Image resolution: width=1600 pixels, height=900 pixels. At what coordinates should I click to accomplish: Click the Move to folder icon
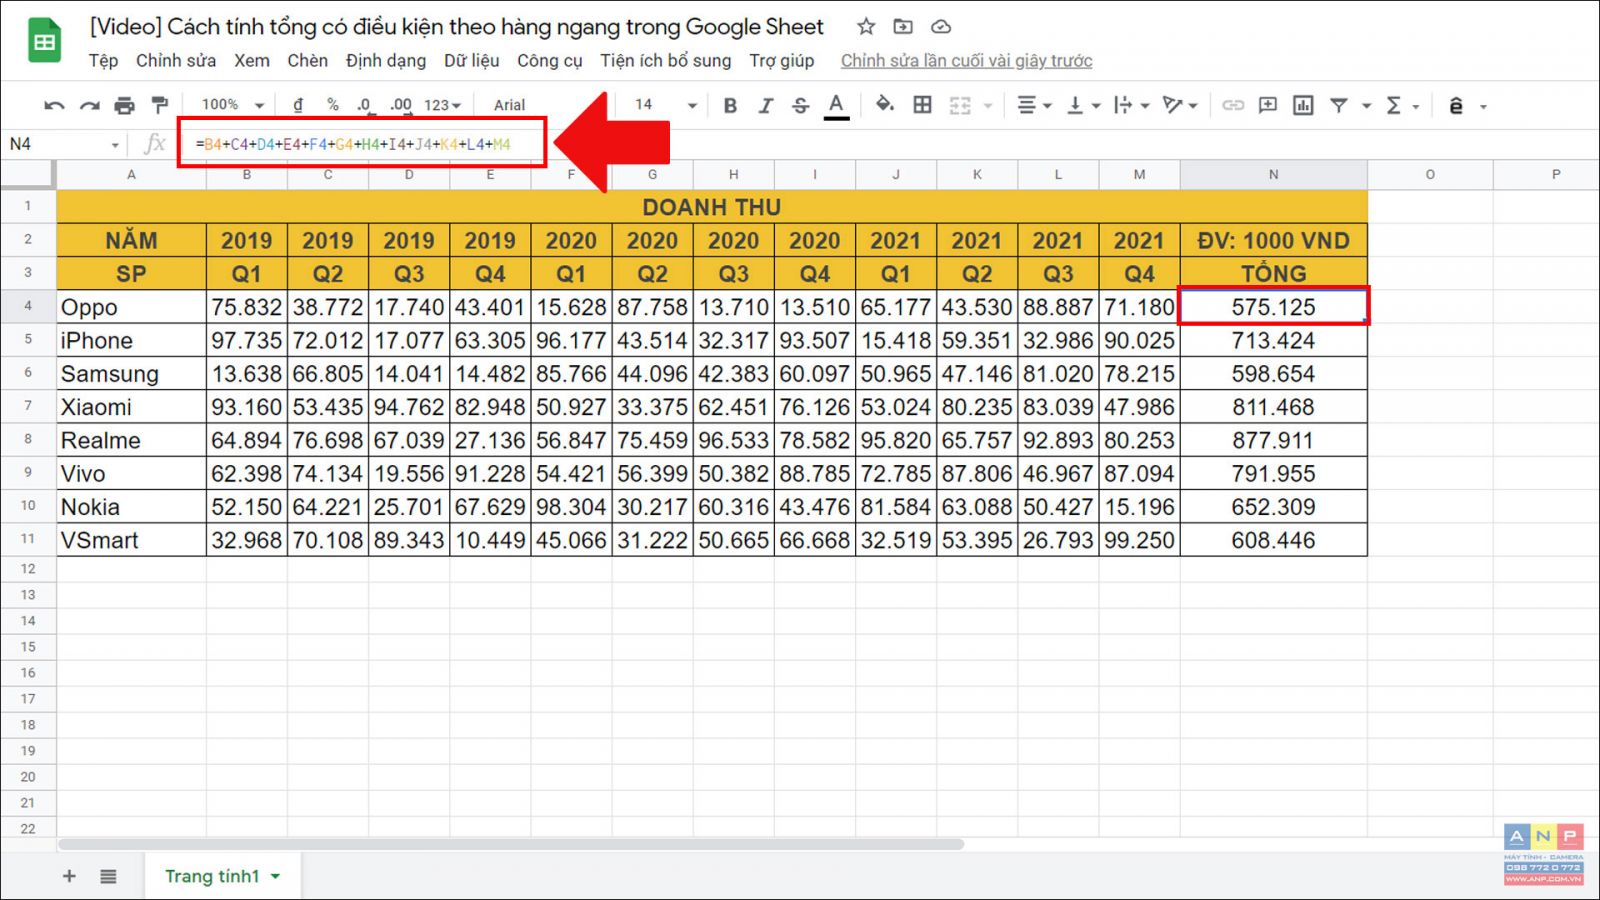pyautogui.click(x=903, y=27)
